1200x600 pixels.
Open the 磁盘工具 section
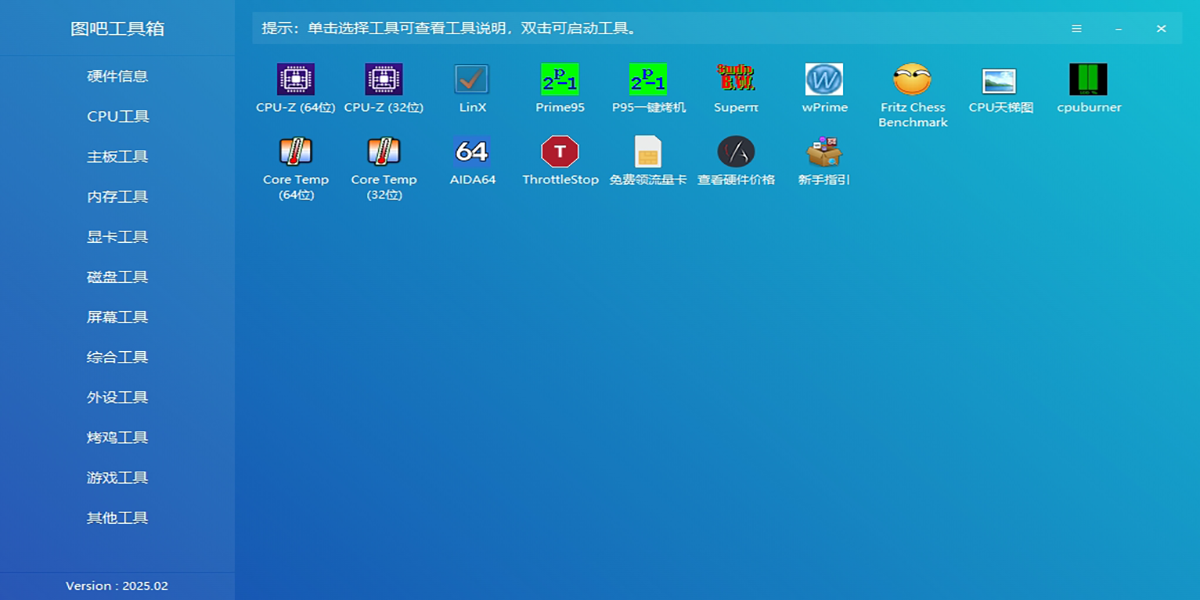[117, 277]
